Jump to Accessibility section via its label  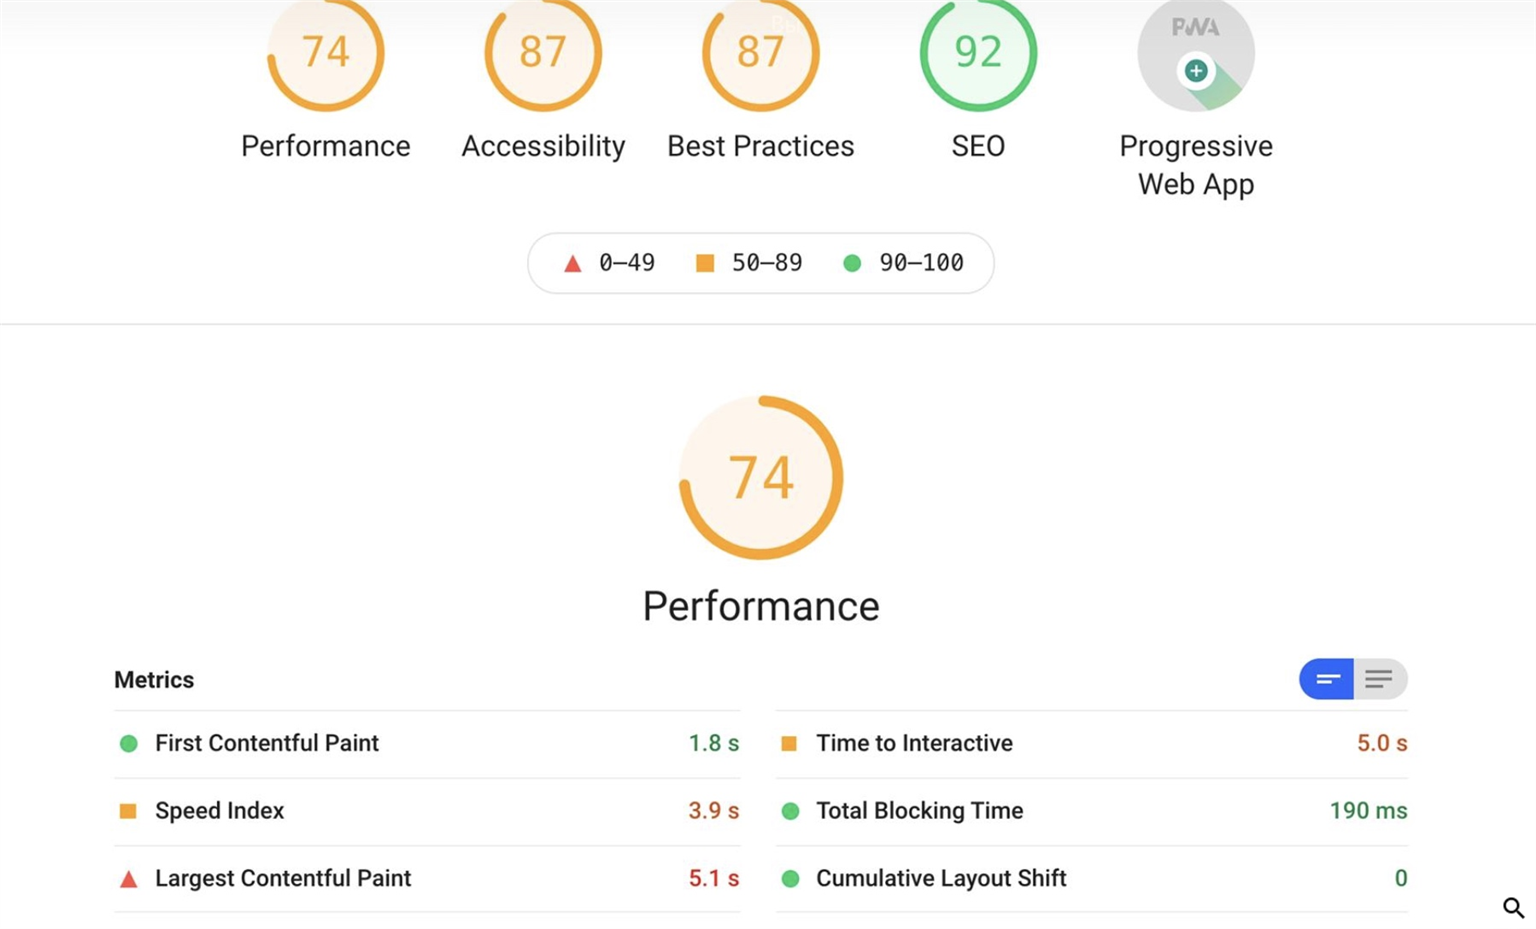tap(543, 146)
